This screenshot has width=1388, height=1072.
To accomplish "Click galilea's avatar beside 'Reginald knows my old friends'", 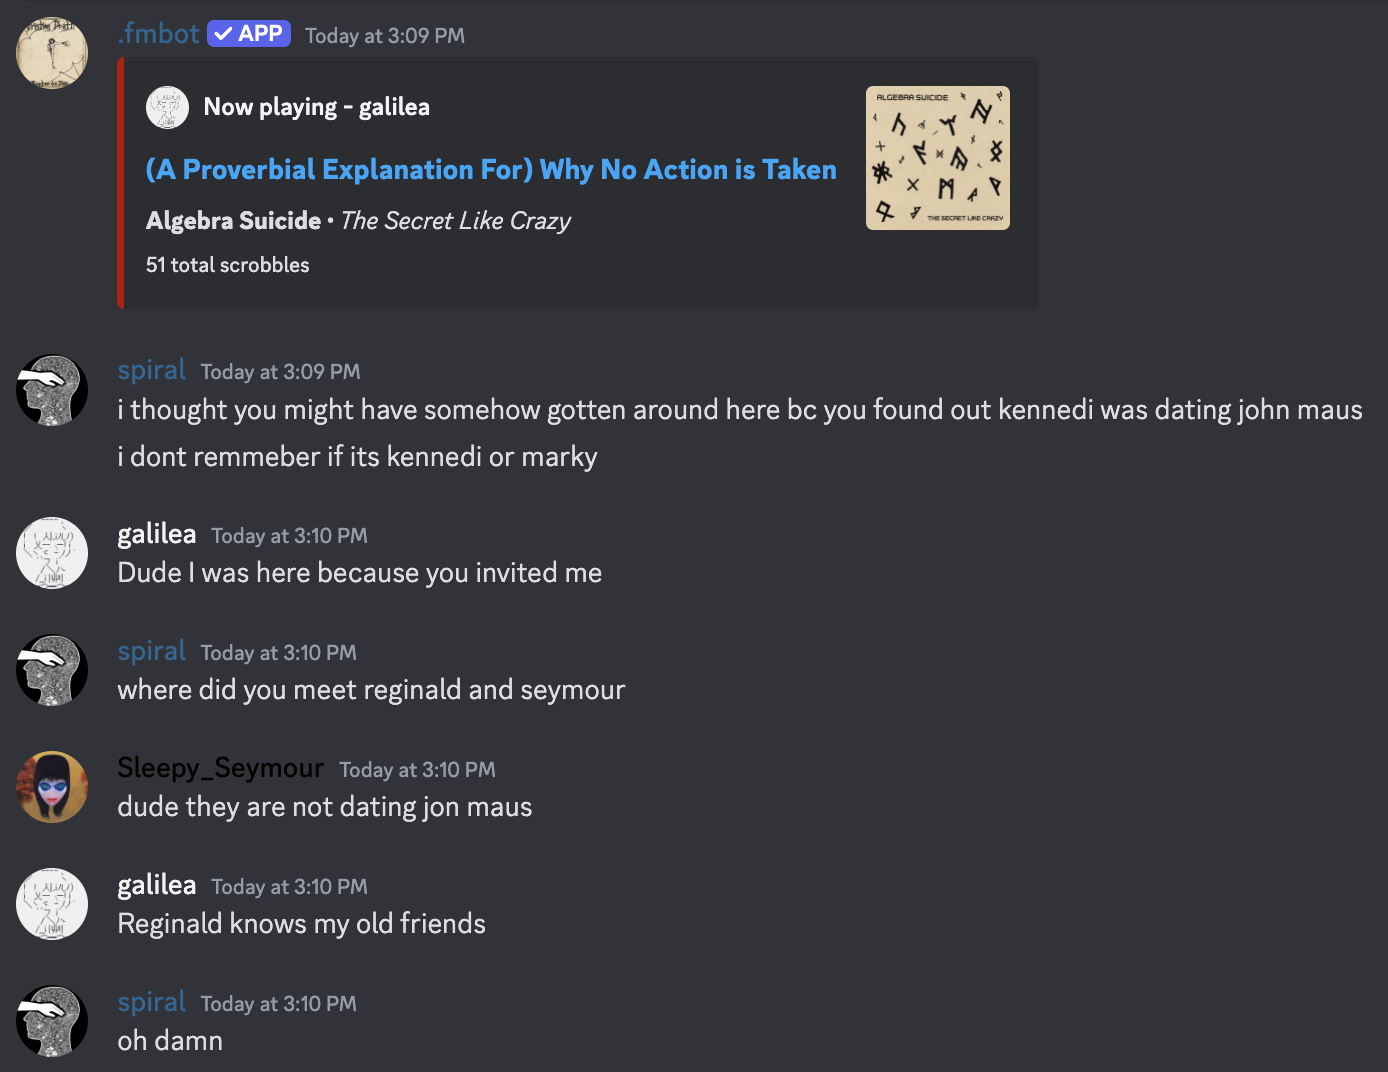I will (52, 904).
